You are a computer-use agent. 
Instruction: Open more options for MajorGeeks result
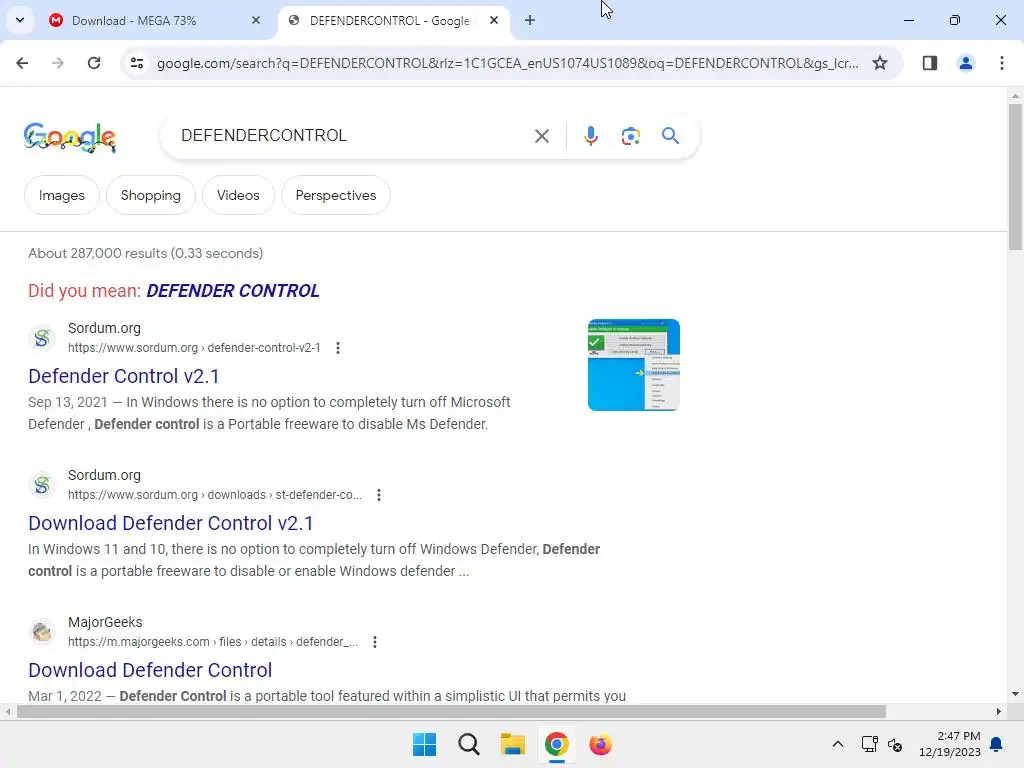click(375, 642)
